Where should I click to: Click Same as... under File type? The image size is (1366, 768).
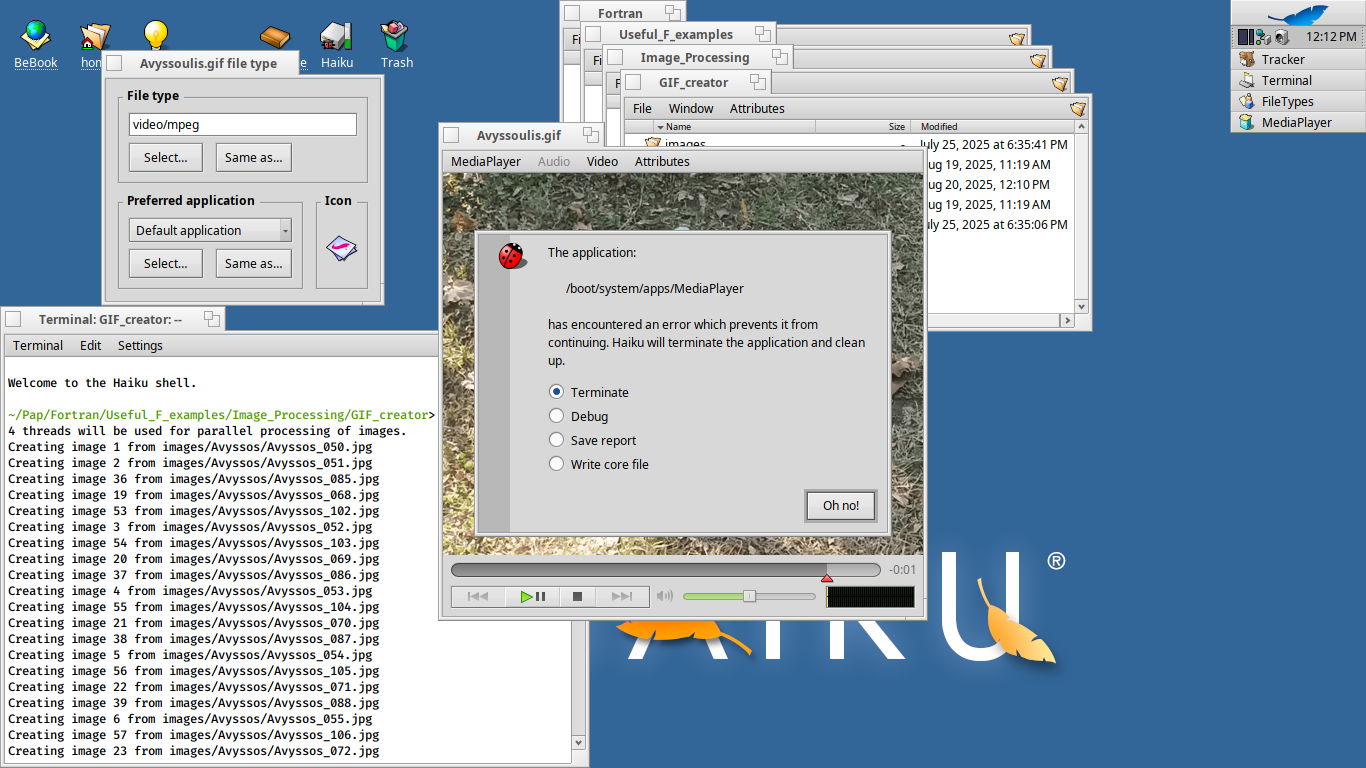(x=253, y=157)
